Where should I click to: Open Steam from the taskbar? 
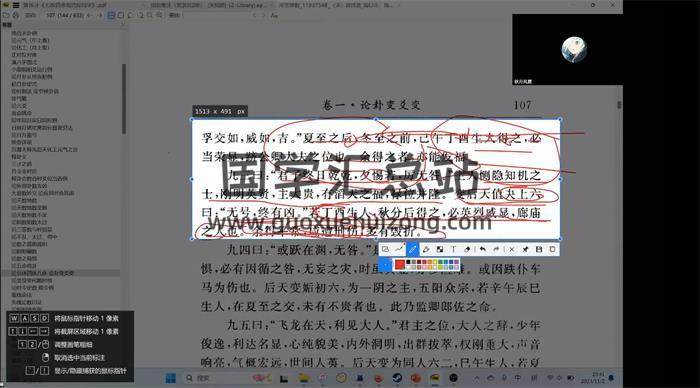point(397,378)
